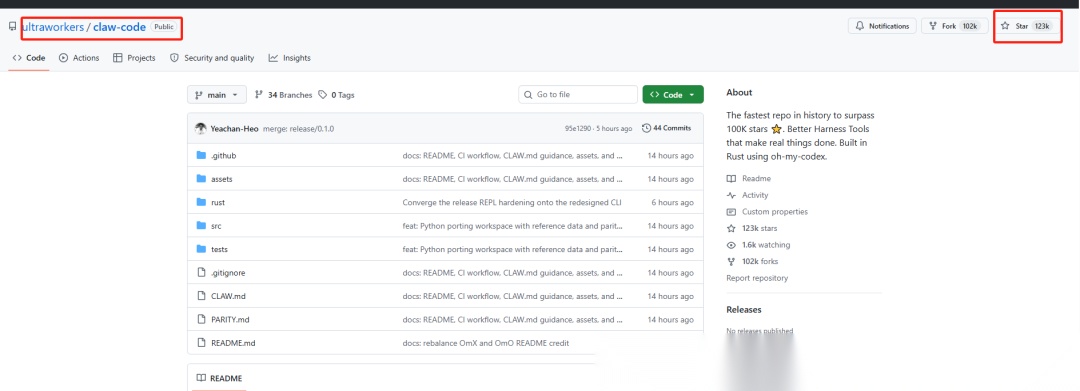Open the claw-code repository link

click(x=119, y=27)
